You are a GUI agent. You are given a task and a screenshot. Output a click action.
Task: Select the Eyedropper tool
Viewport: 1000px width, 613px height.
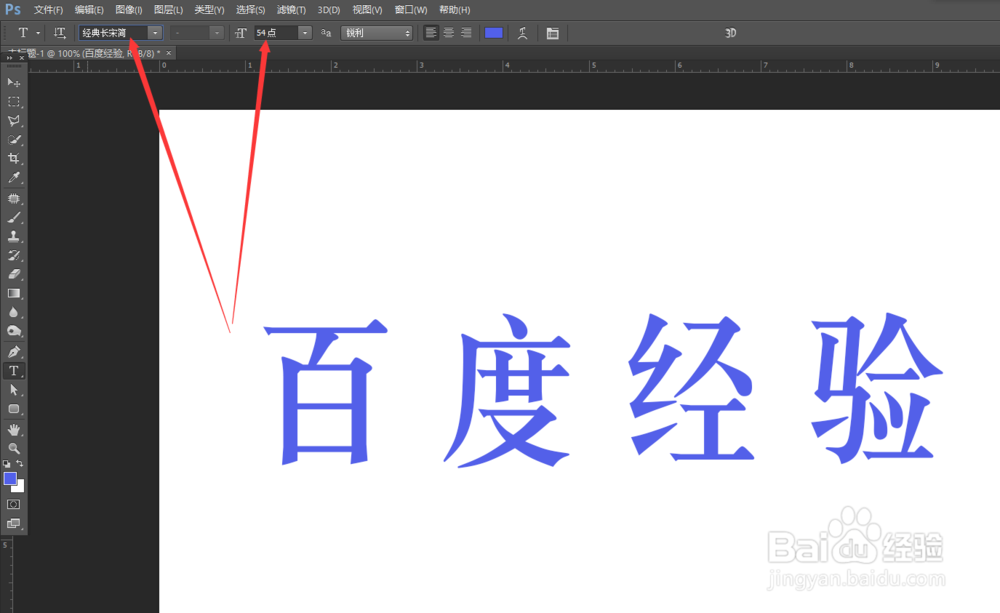click(x=13, y=177)
